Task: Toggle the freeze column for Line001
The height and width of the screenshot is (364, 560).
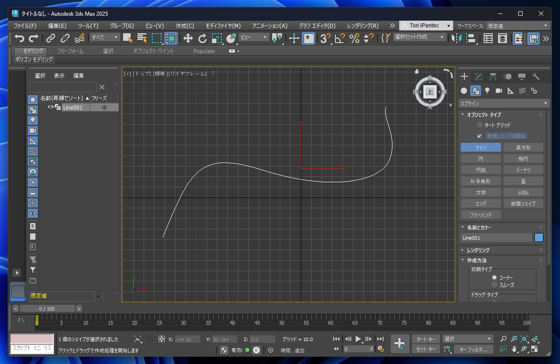Action: (104, 107)
